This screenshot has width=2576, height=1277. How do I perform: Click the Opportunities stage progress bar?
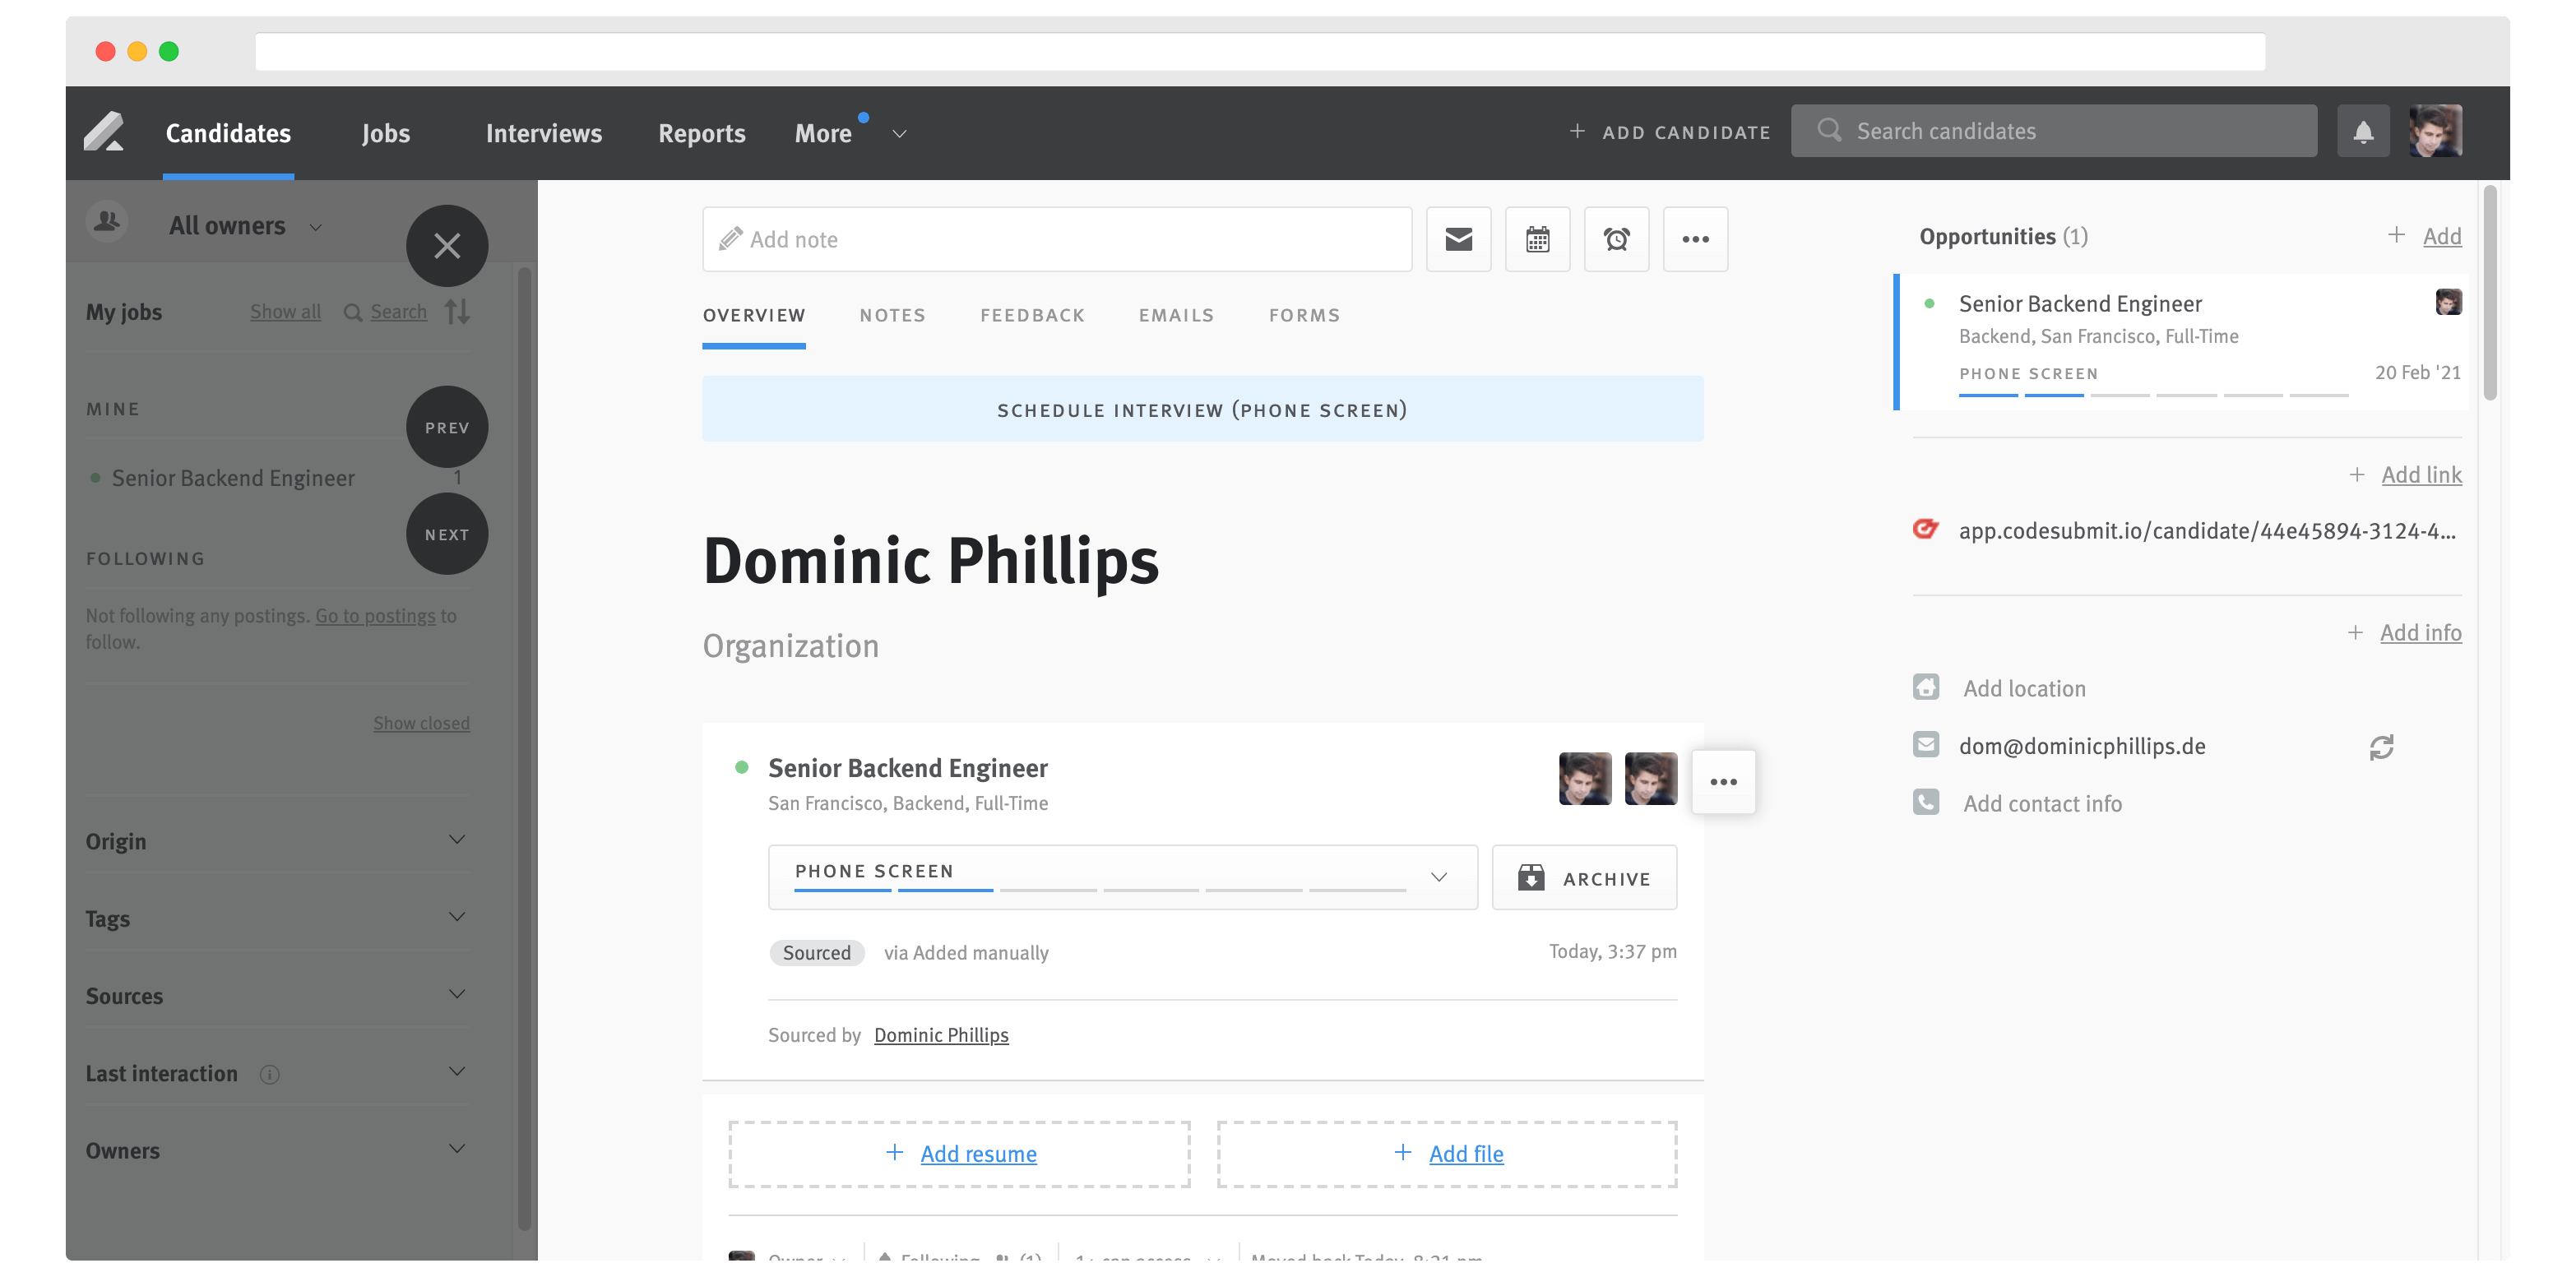(2153, 395)
